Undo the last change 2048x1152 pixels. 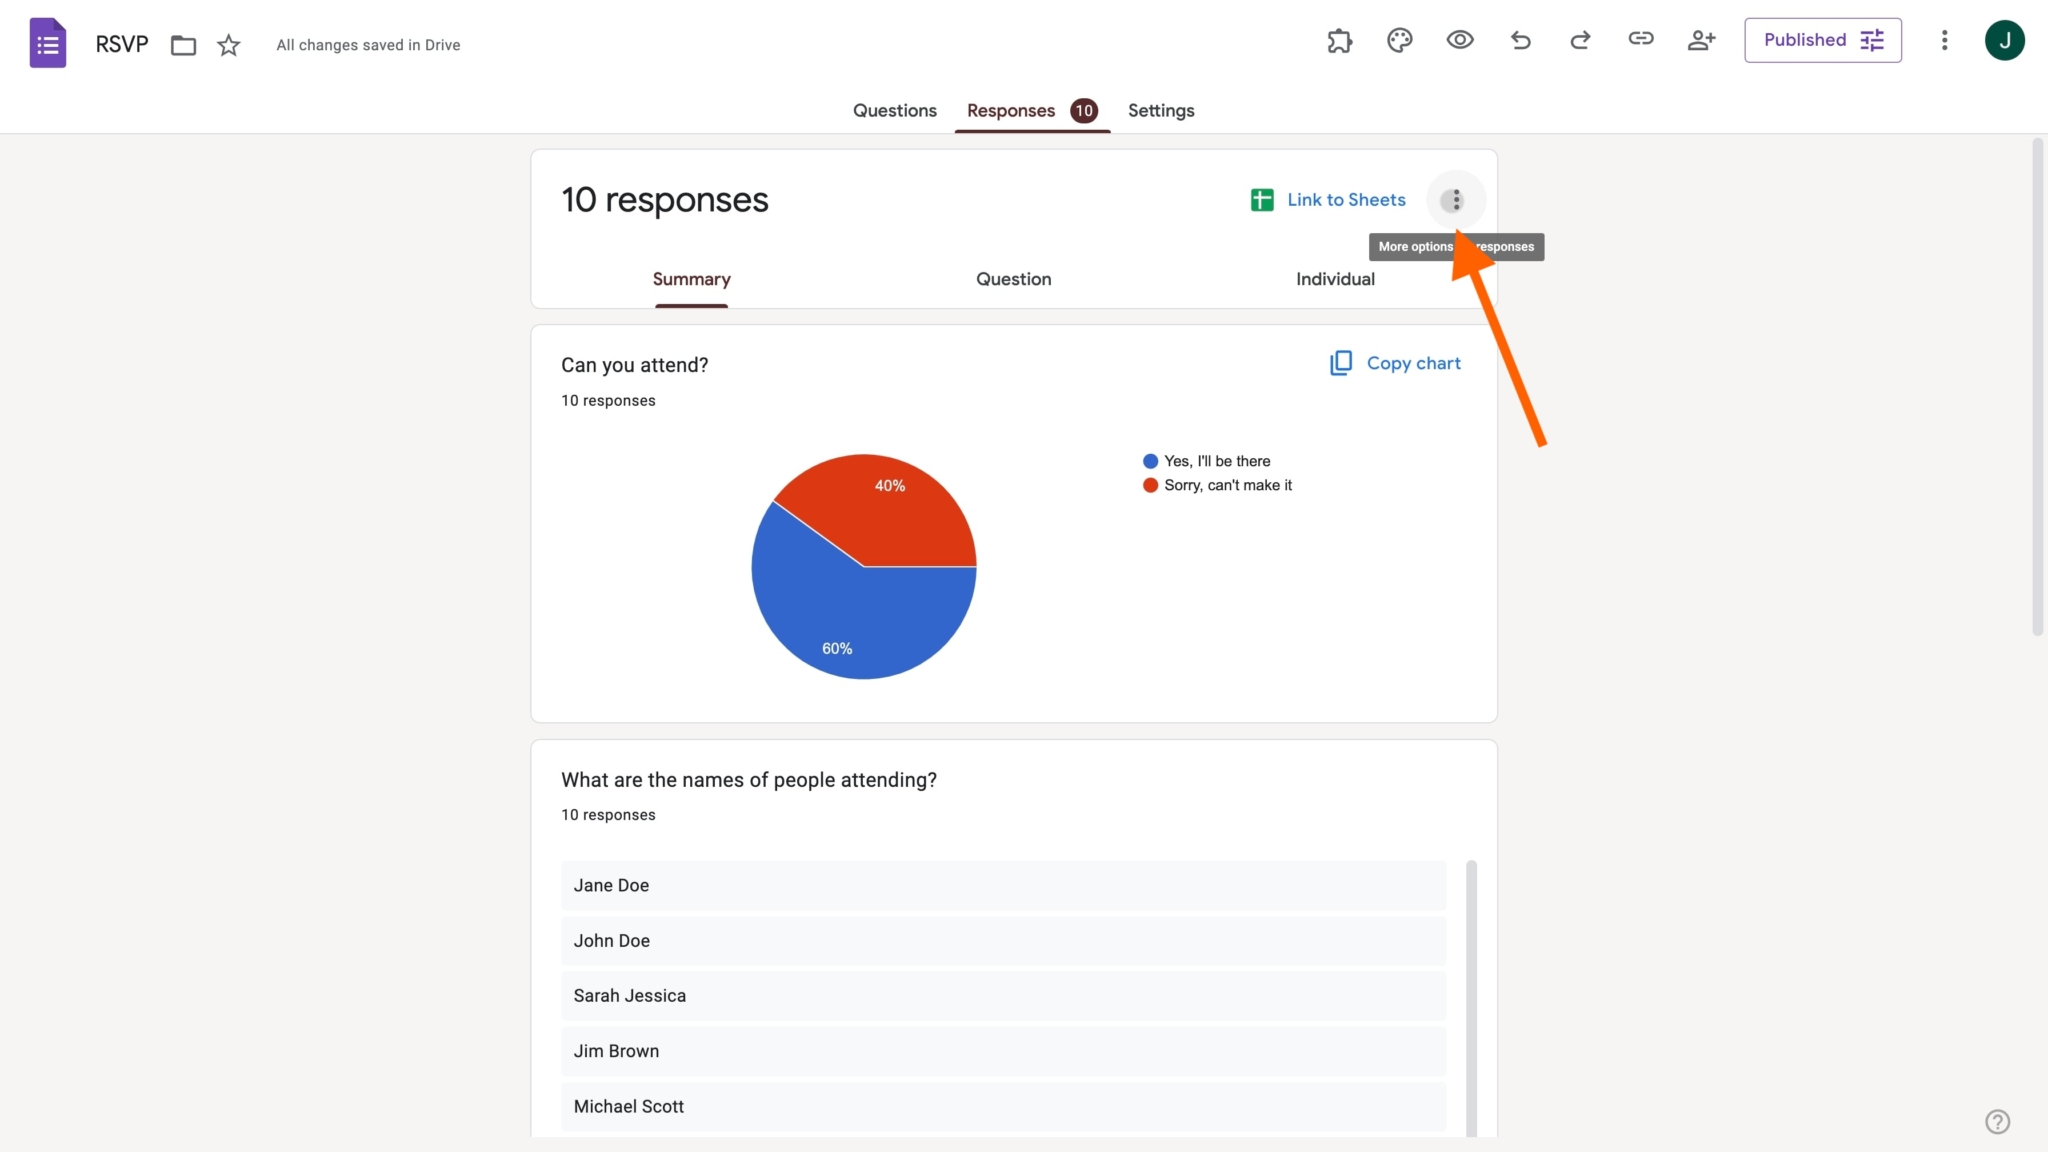1520,40
